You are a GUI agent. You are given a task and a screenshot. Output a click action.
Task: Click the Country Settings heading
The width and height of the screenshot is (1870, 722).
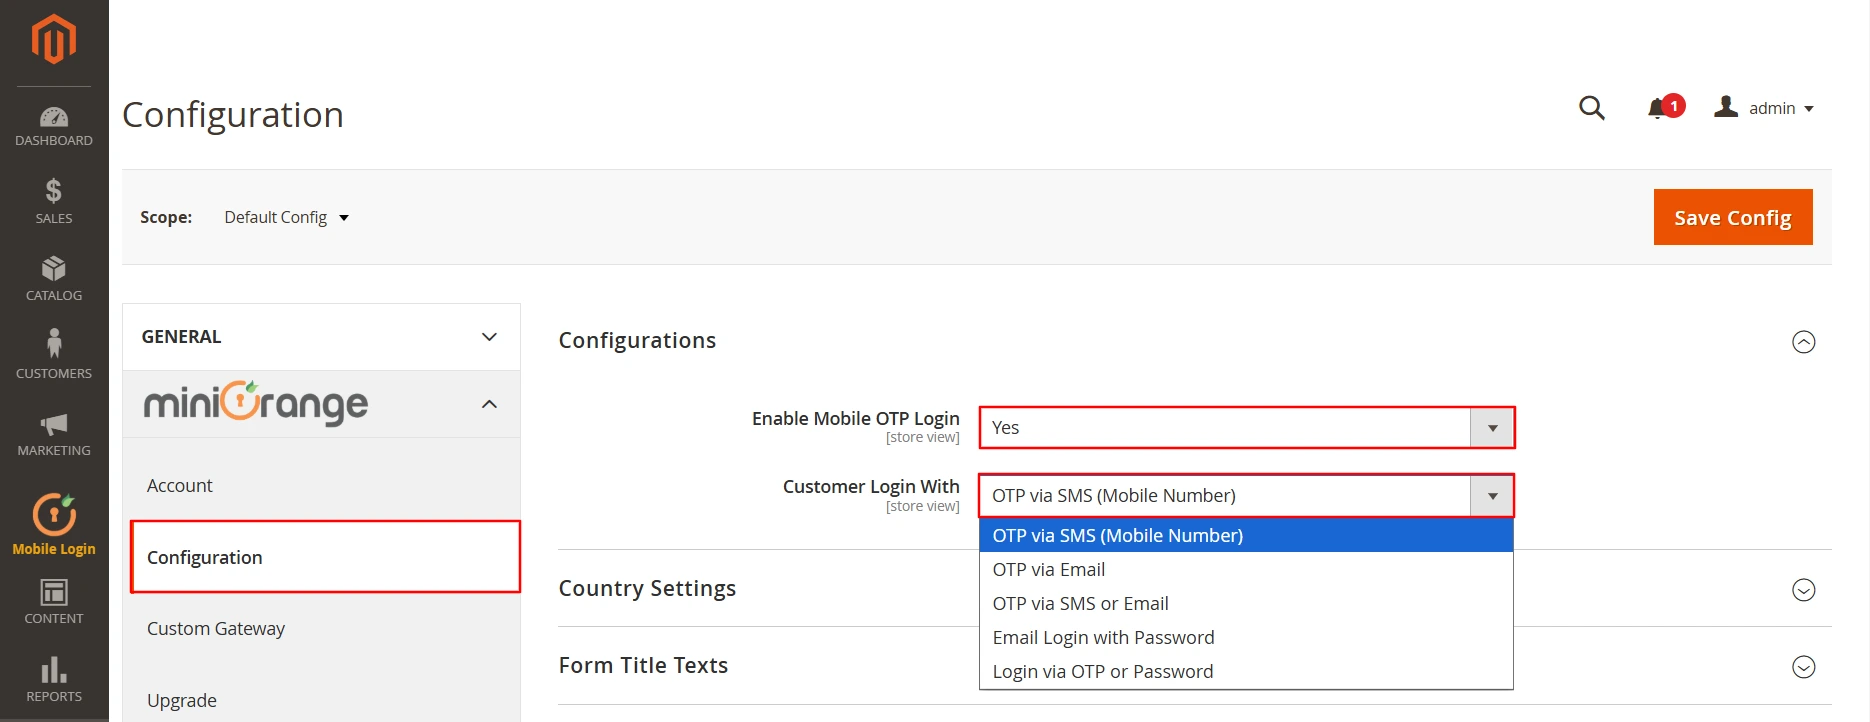(x=647, y=589)
